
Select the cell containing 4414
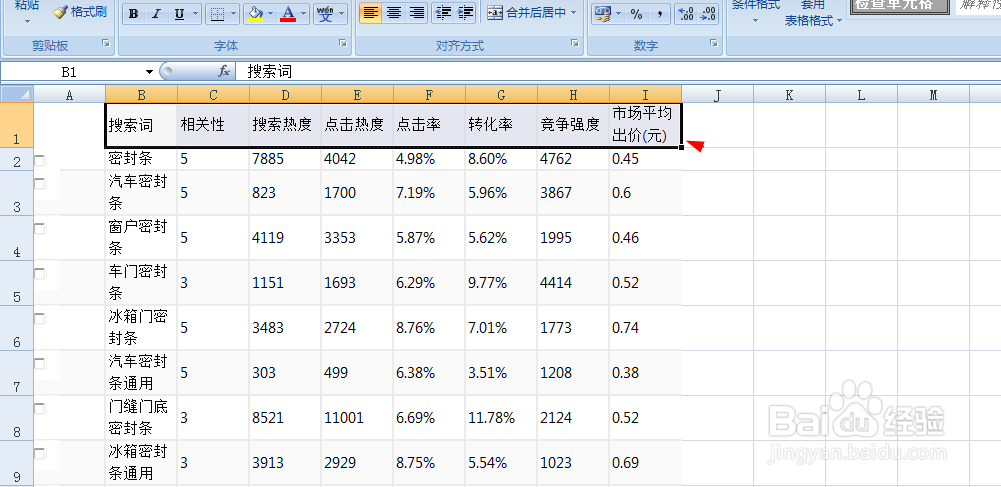573,282
